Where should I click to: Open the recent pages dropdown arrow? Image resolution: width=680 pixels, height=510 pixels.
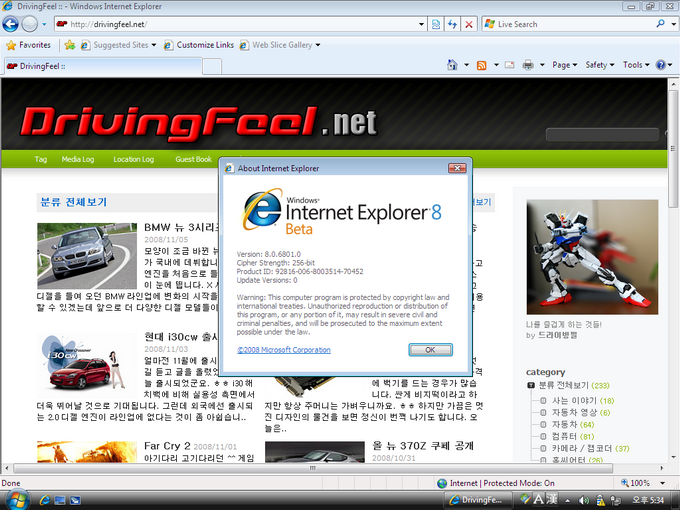click(x=44, y=24)
